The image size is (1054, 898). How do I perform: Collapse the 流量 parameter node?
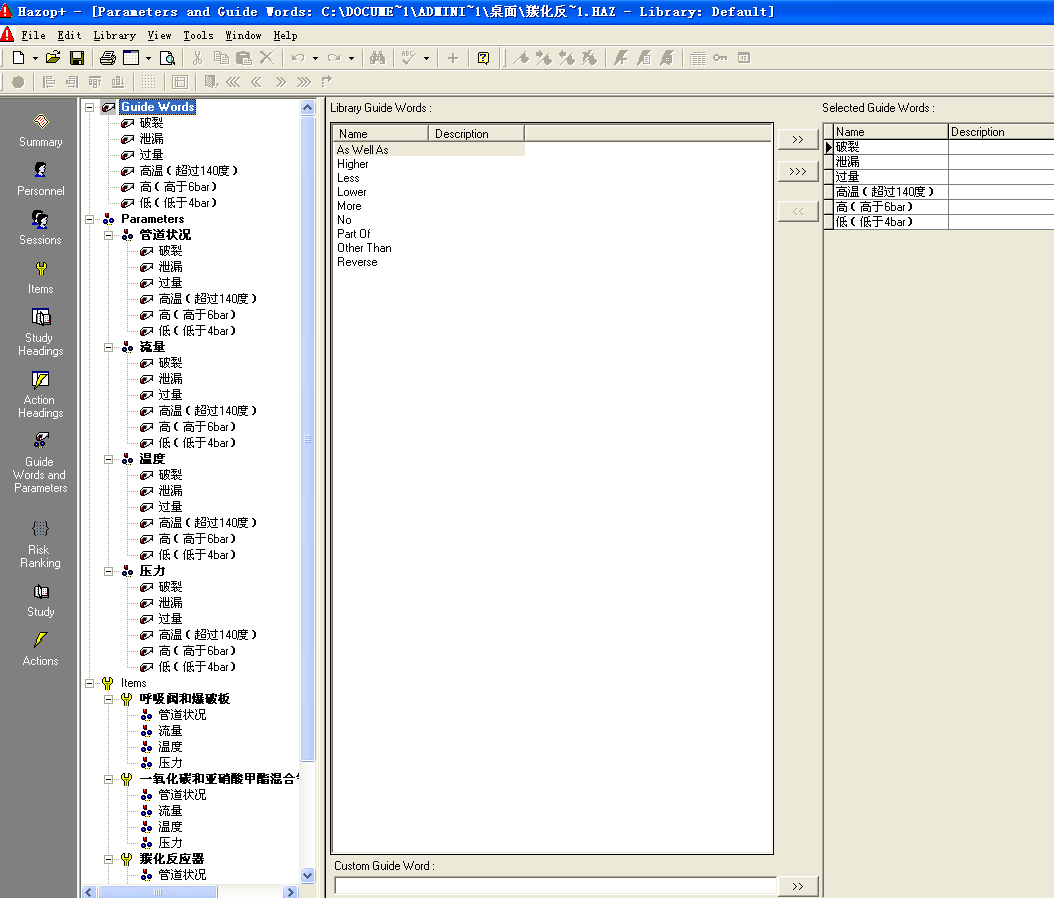(x=108, y=348)
